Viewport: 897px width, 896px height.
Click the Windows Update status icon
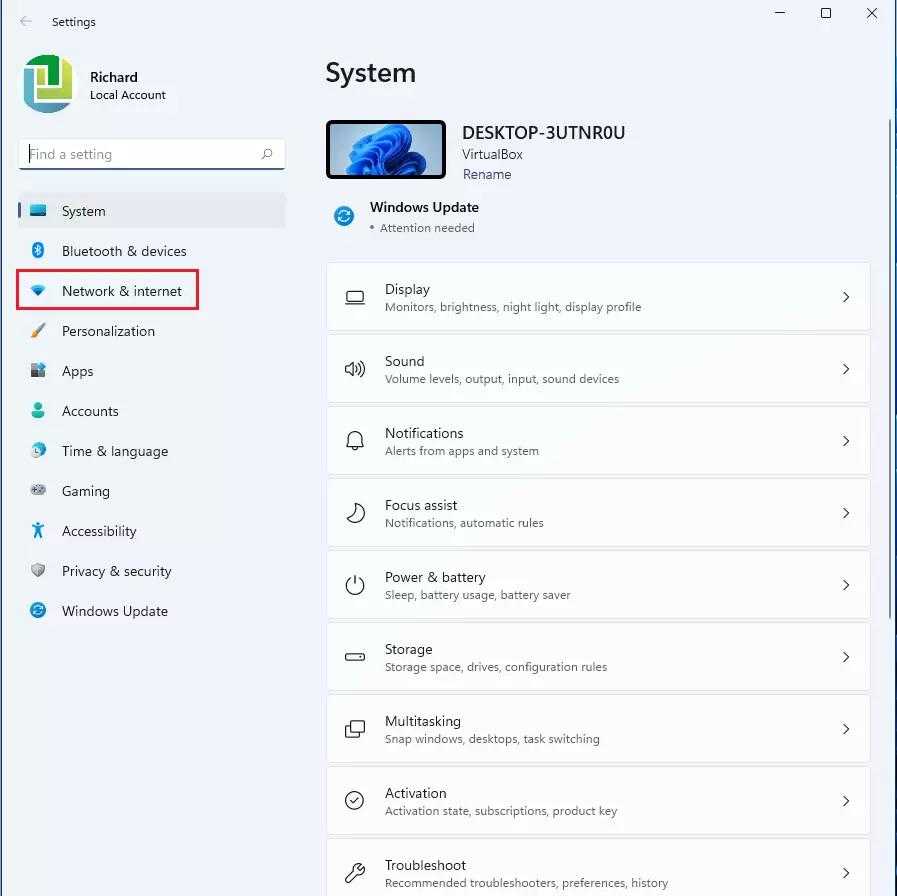tap(344, 216)
